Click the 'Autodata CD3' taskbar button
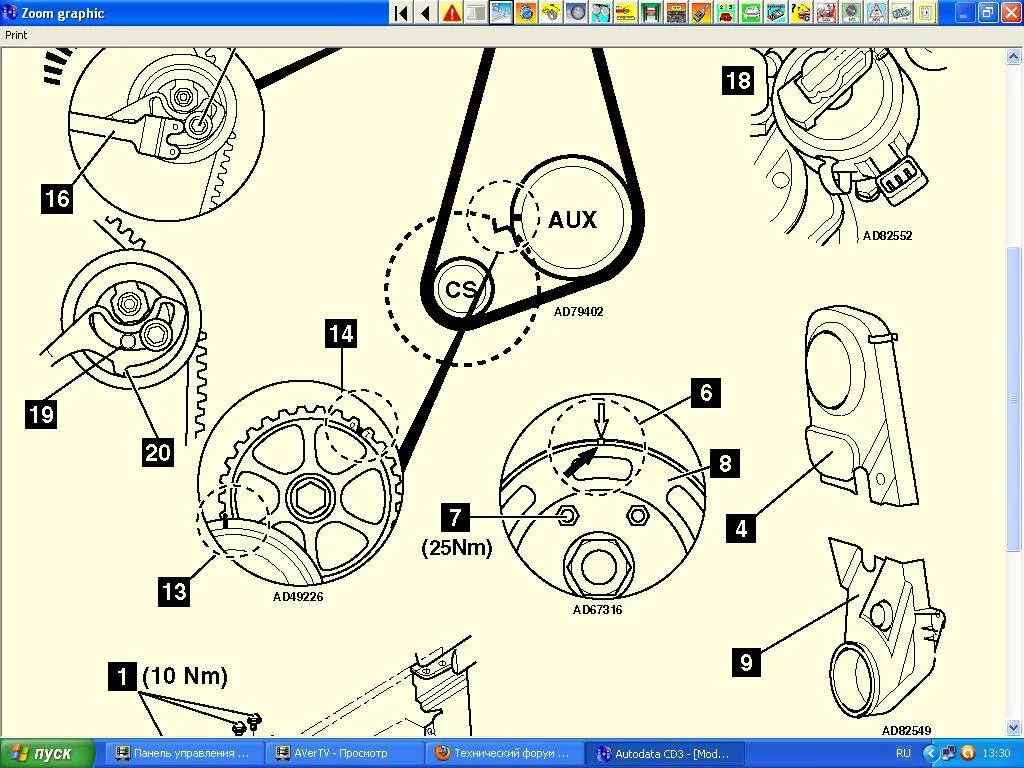The width and height of the screenshot is (1024, 768). click(x=664, y=753)
